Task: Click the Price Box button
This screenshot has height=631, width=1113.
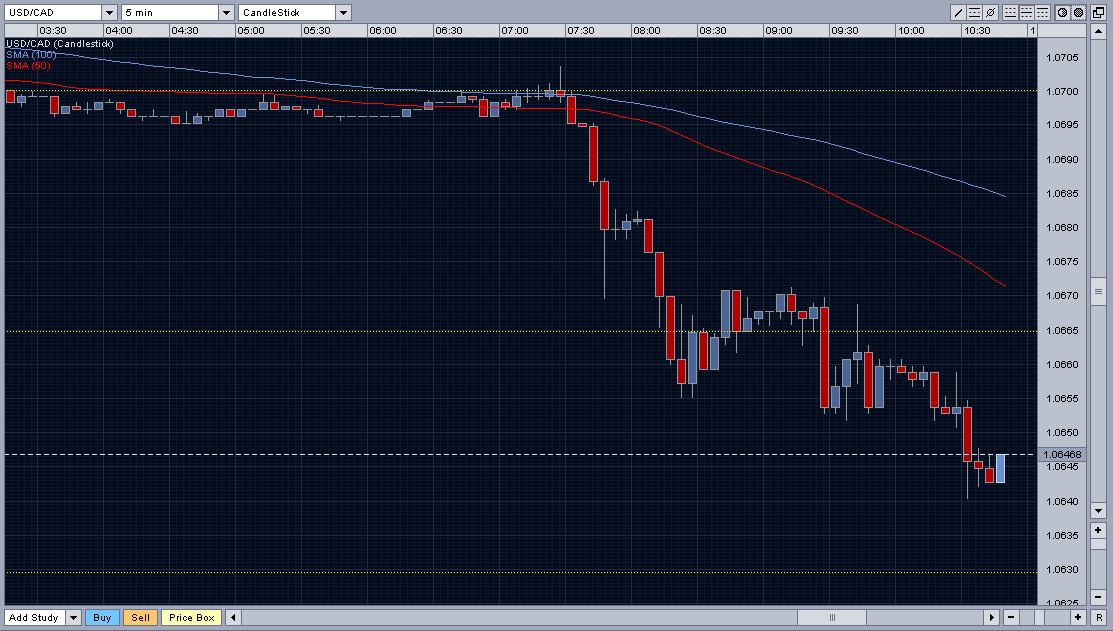Action: pos(192,618)
